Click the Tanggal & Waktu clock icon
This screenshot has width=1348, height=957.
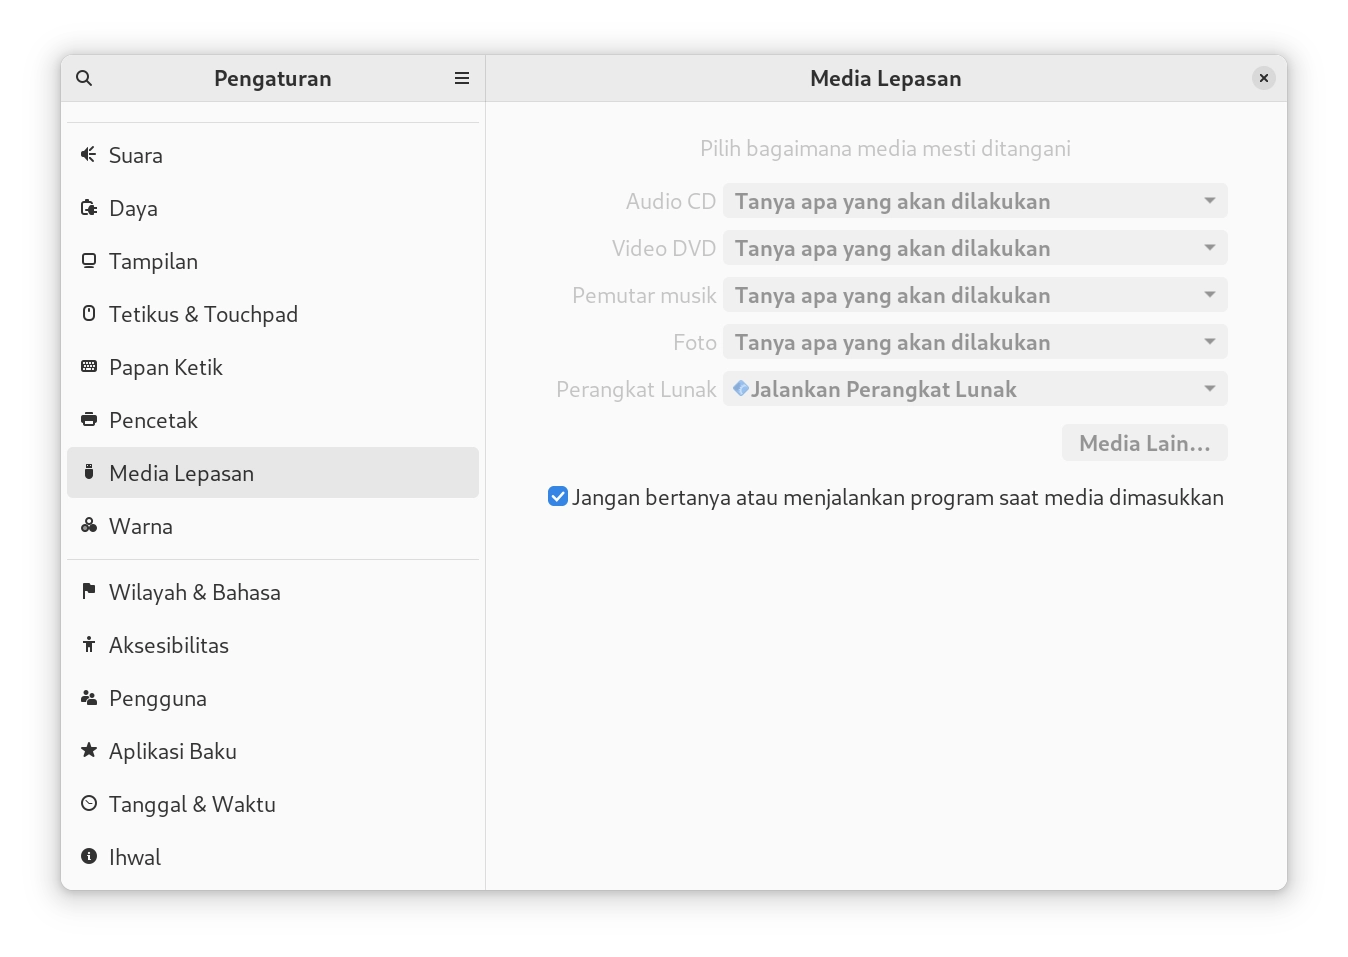(89, 804)
